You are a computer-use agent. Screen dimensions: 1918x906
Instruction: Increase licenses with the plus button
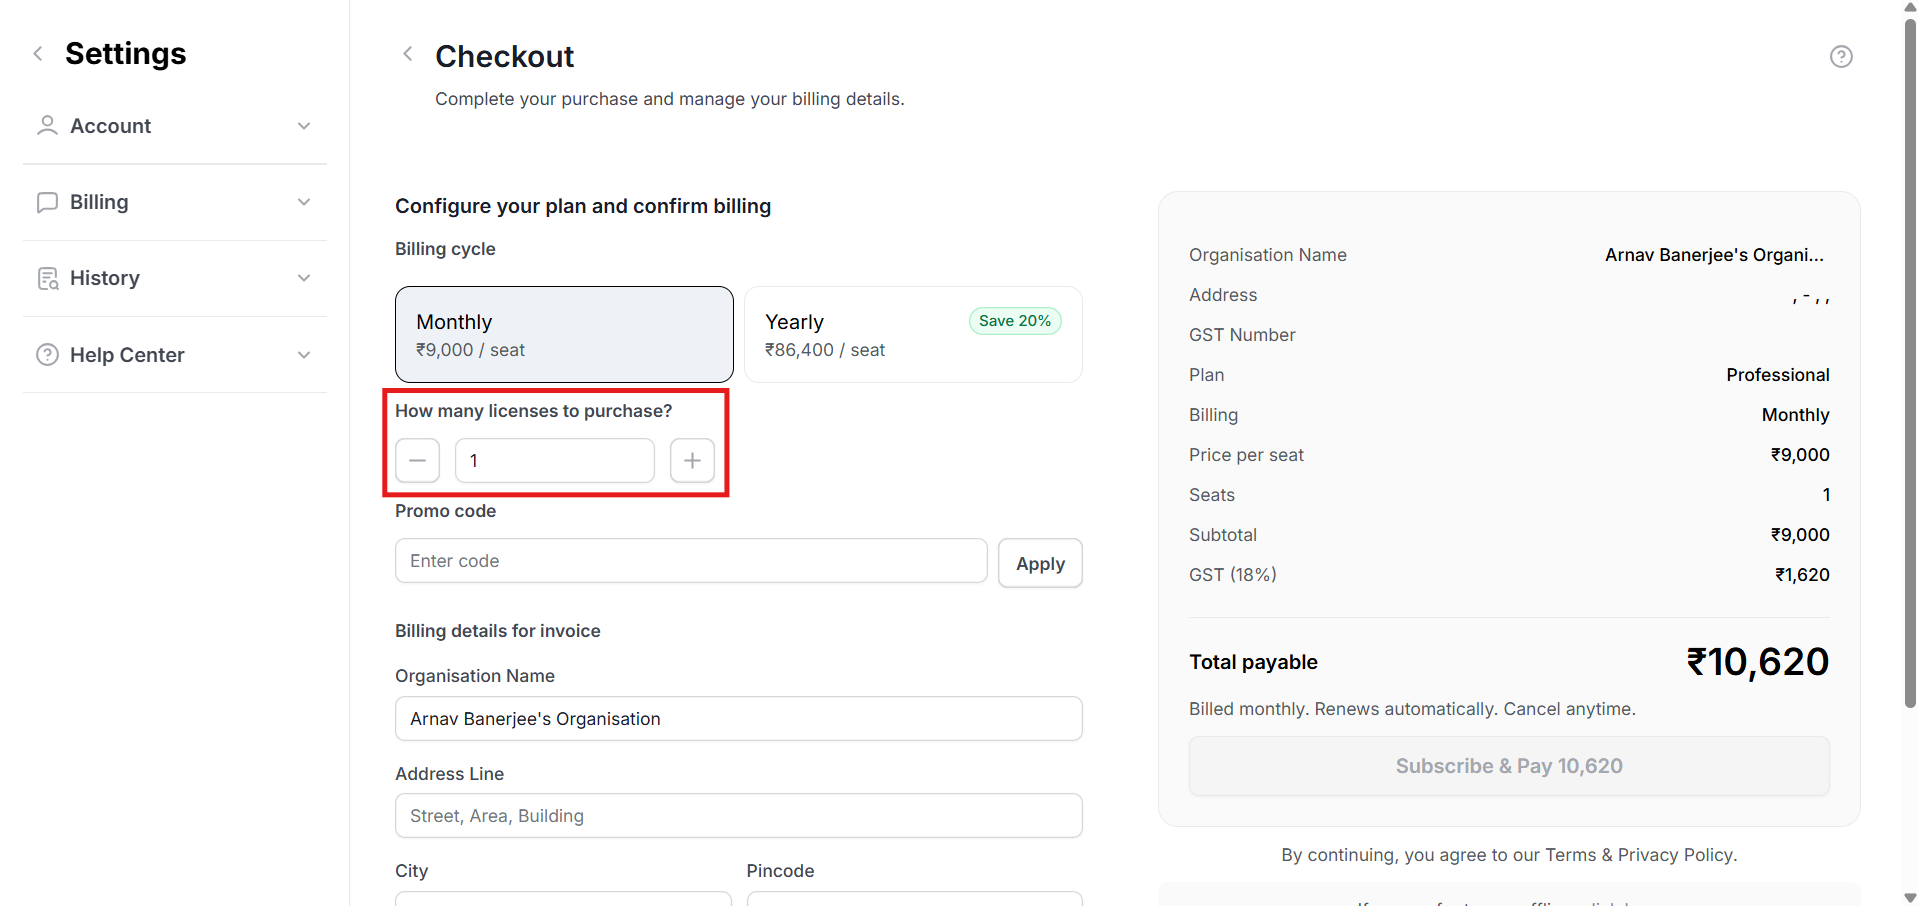tap(692, 461)
